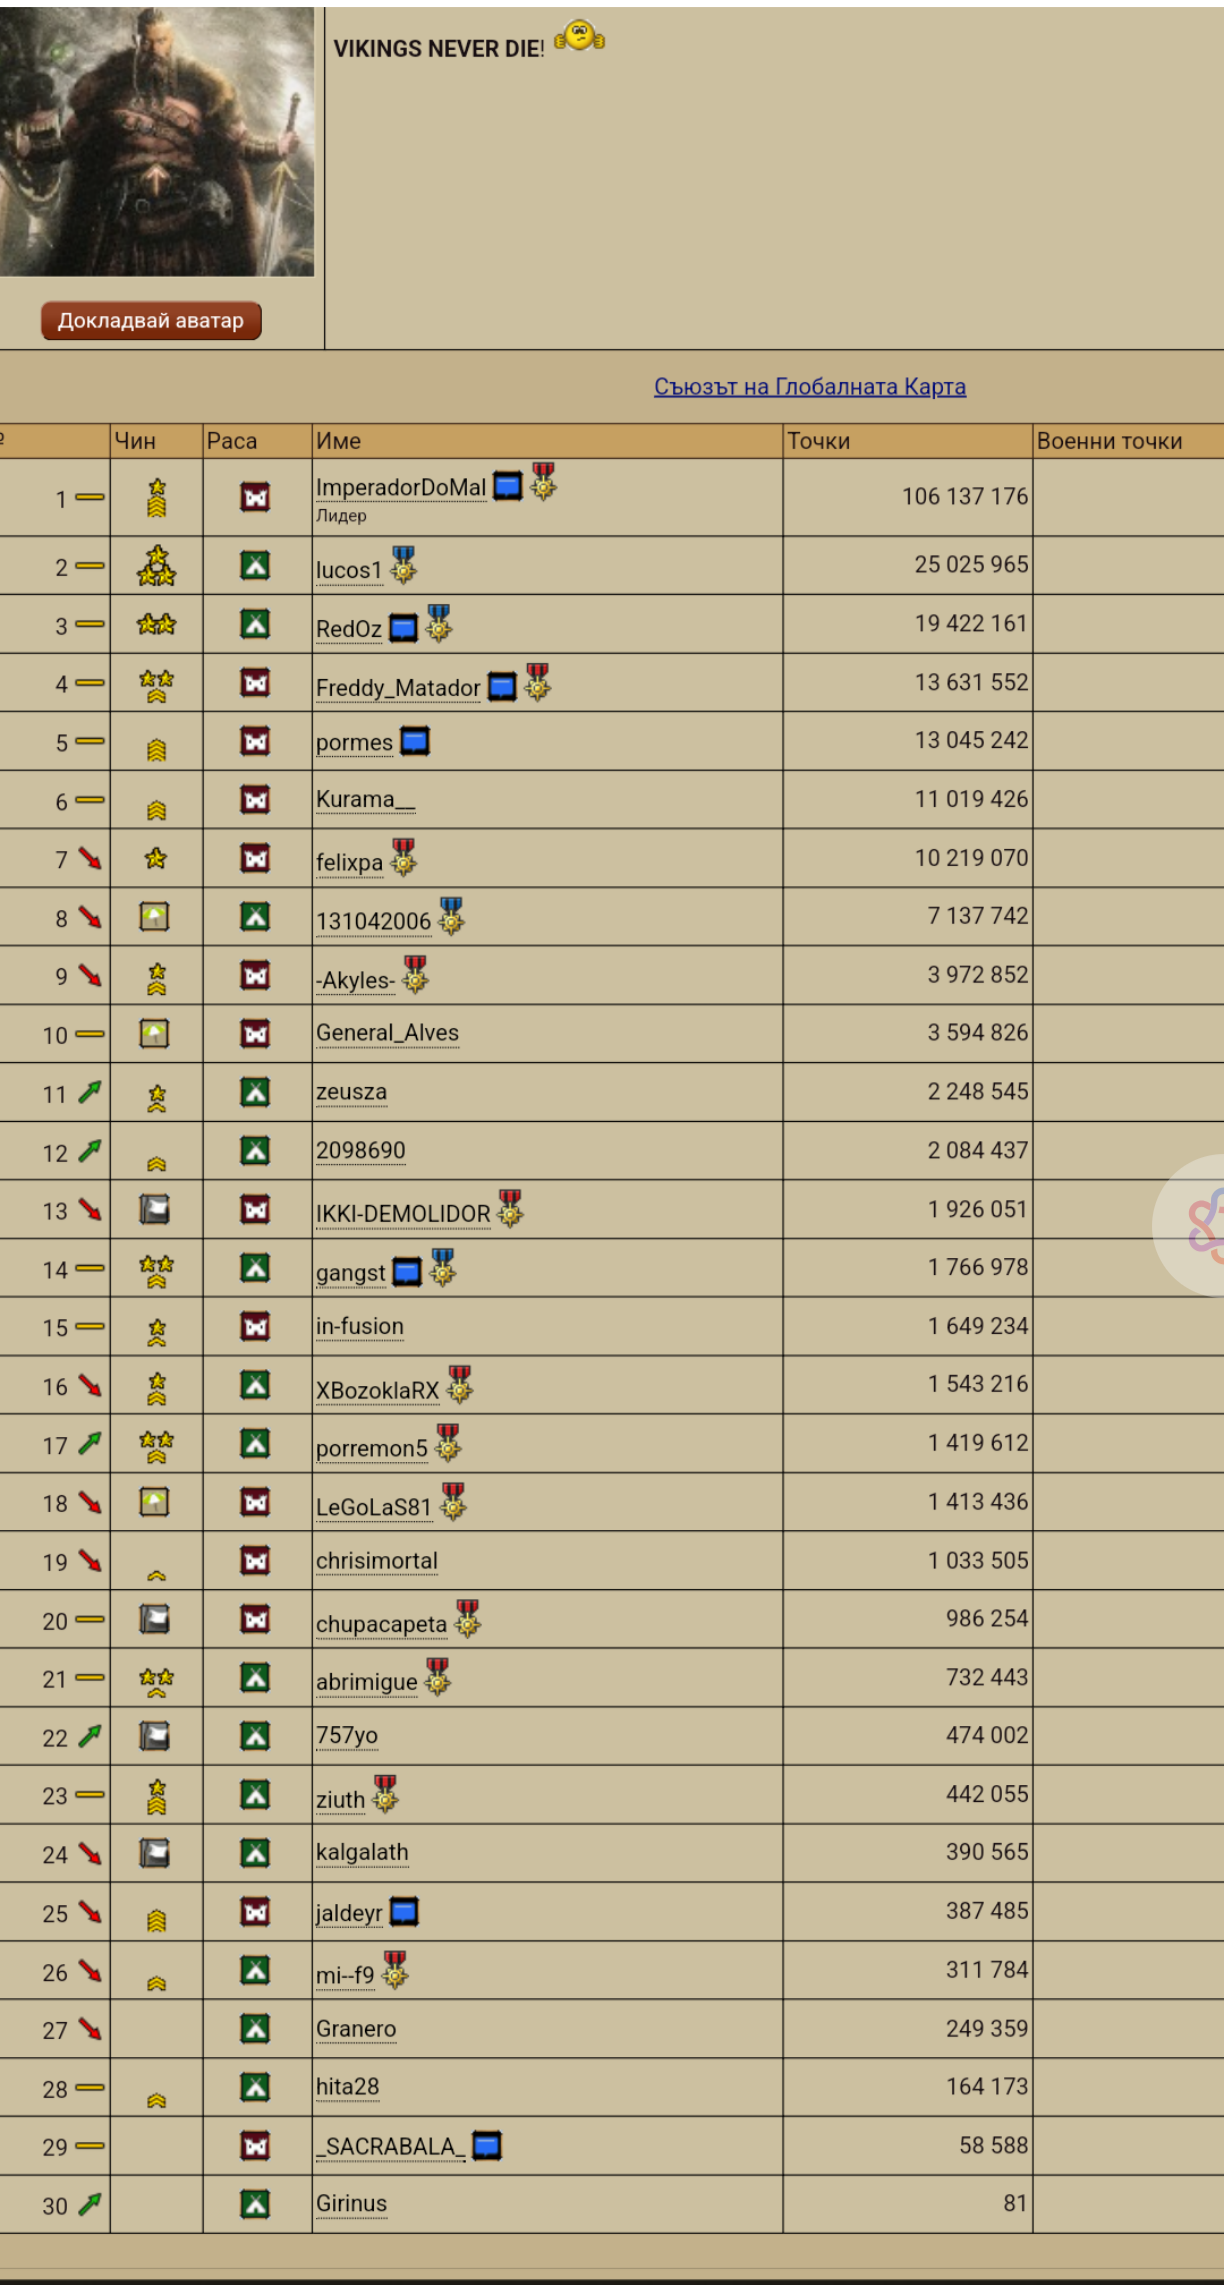Click the rank icon in General_Alves row
The image size is (1224, 2285).
click(154, 1033)
